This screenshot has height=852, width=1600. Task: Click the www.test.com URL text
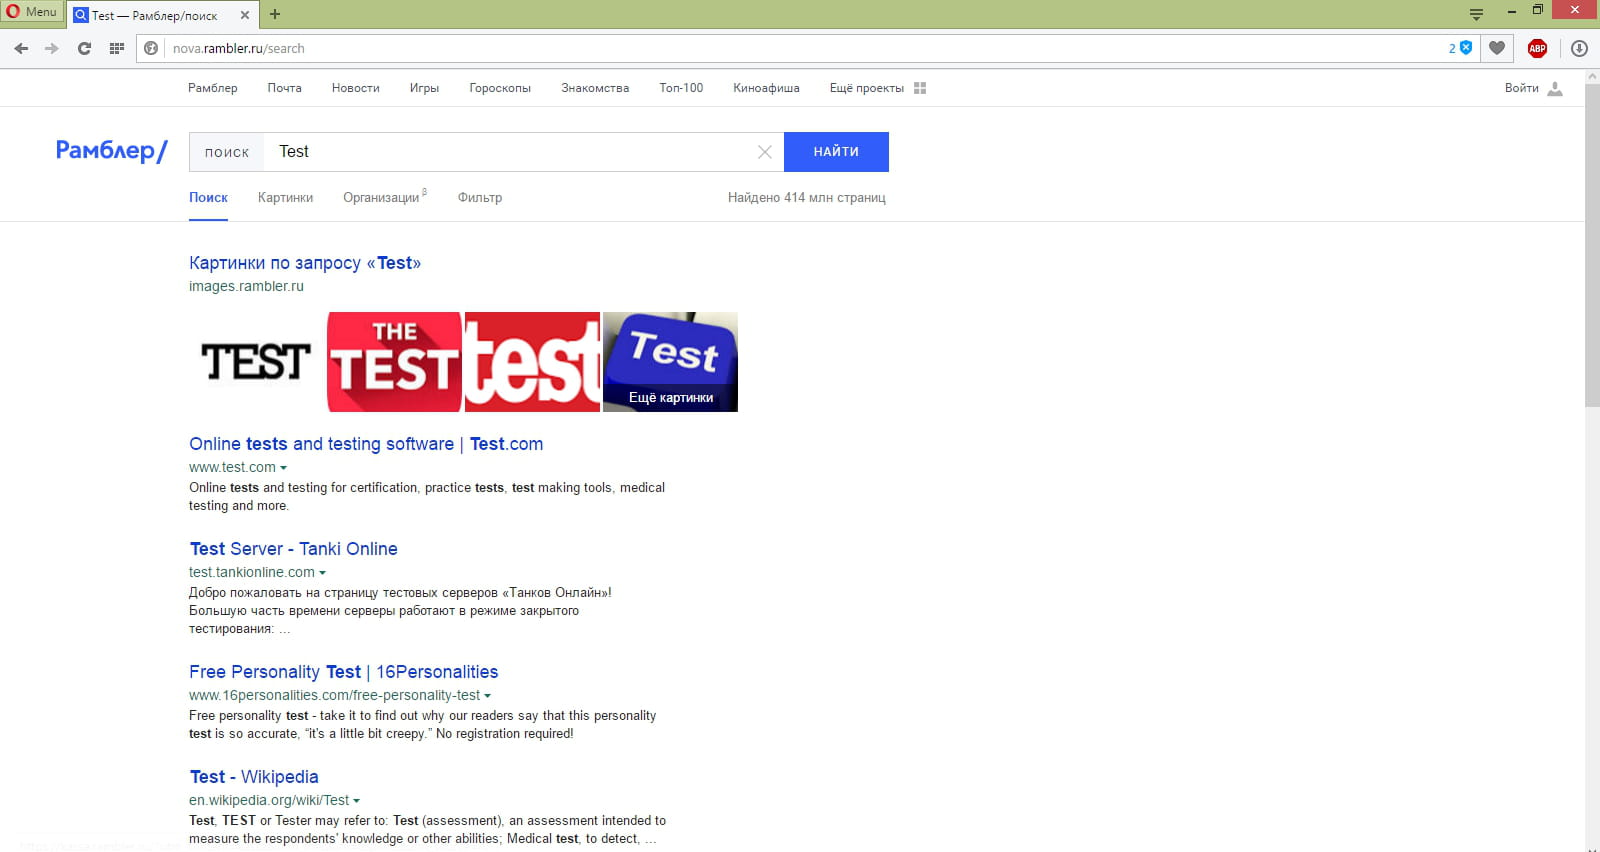232,467
